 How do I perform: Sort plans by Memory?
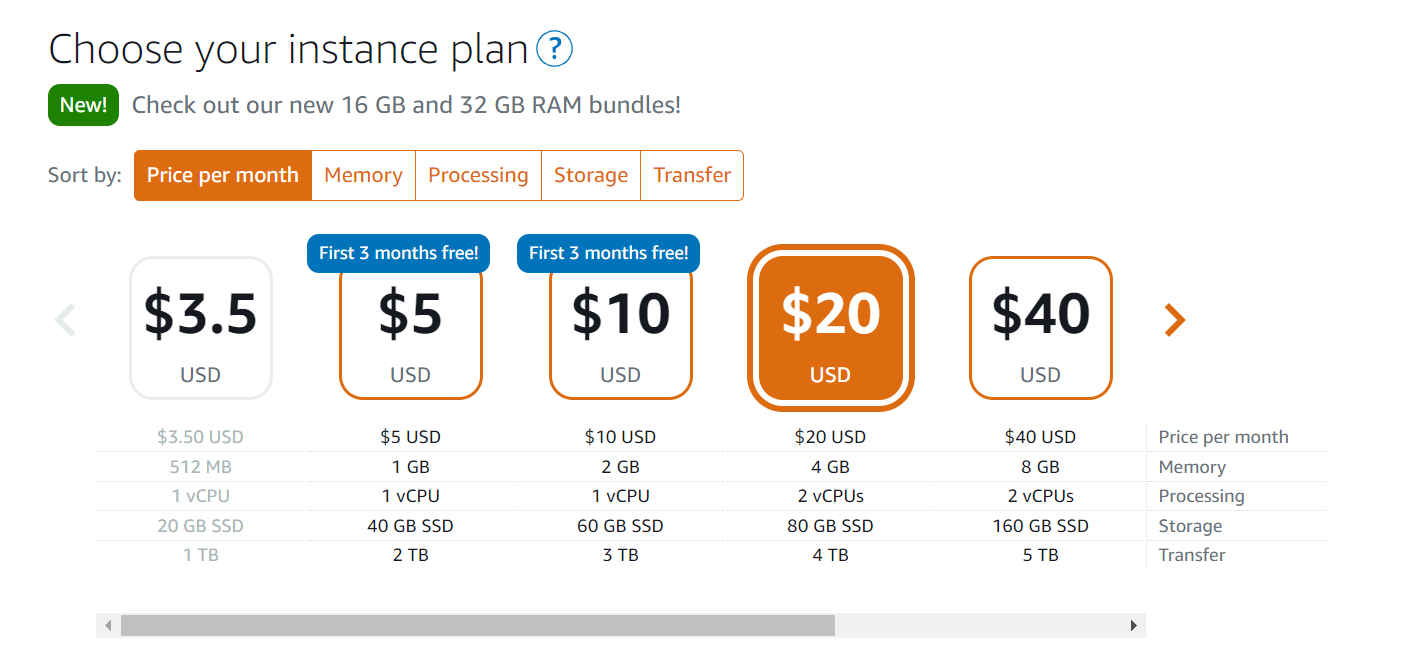363,175
